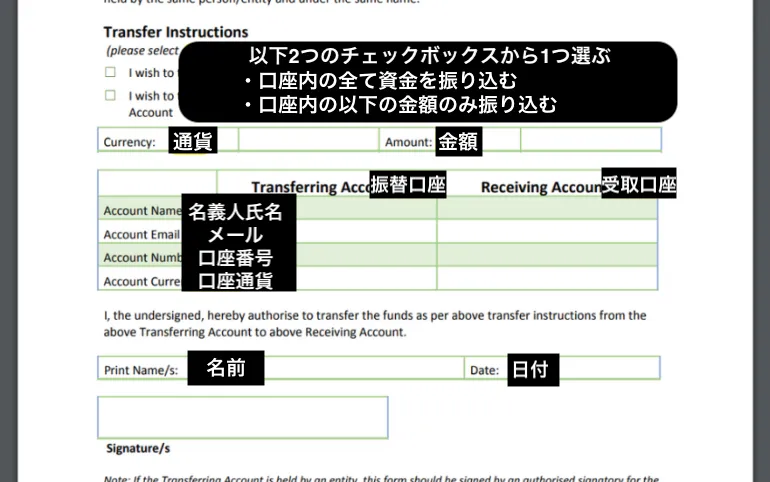Select Transferring Account Currency cell
Viewport: 770px width, 482px height.
click(327, 278)
